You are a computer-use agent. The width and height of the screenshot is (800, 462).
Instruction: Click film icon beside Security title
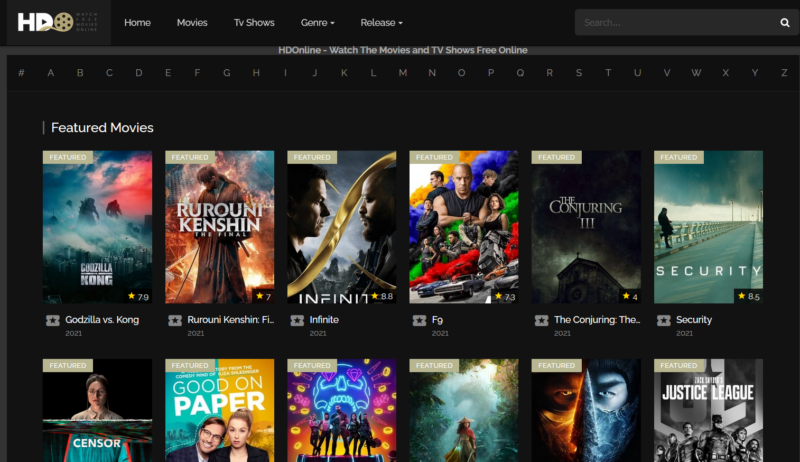coord(663,320)
